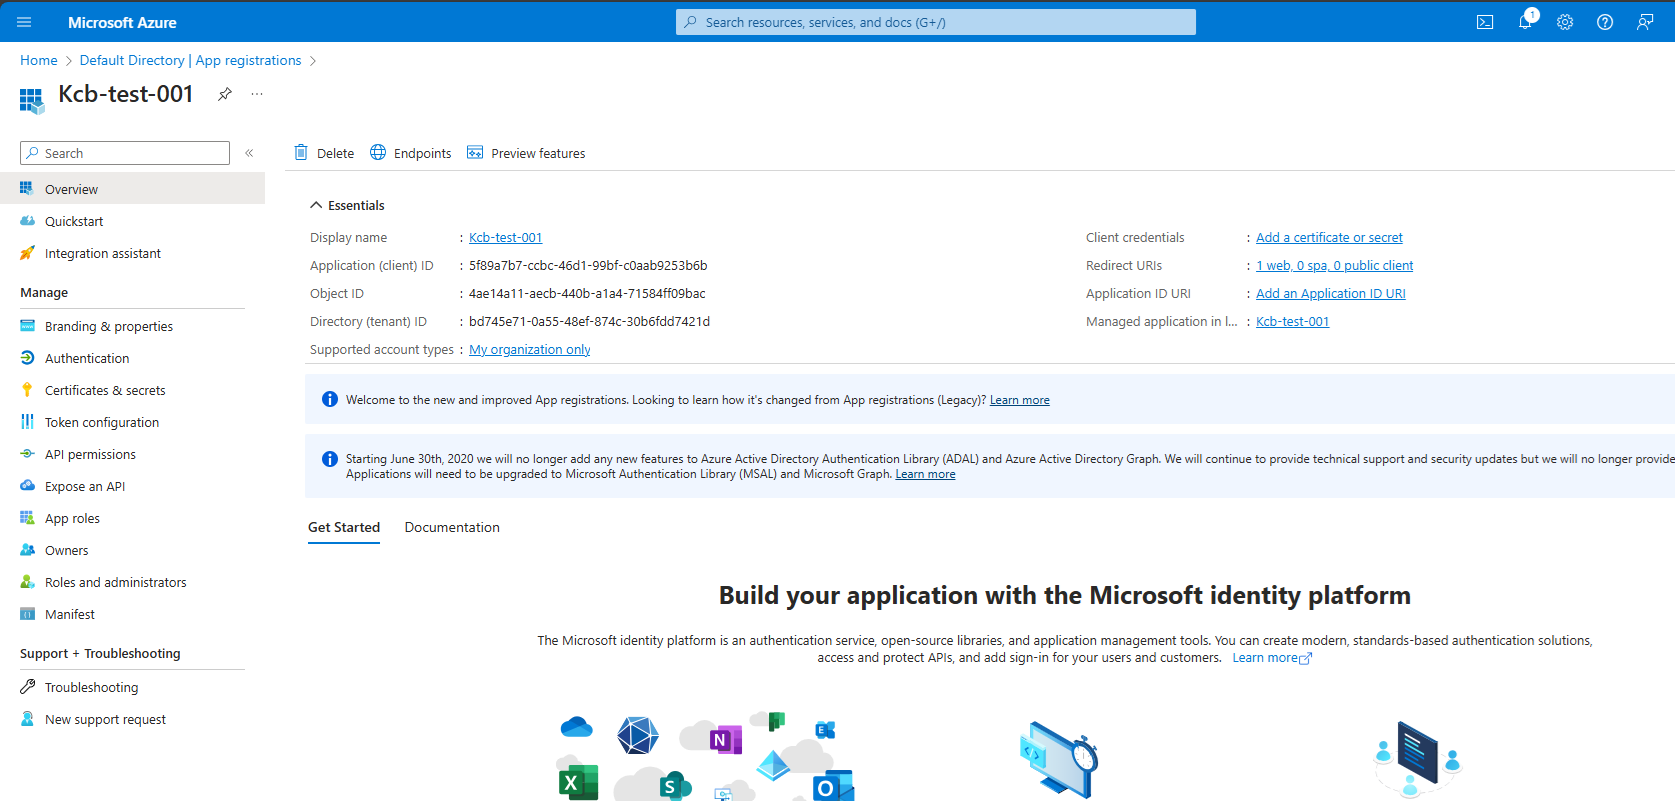Click Application (client) ID value
Screen dimensions: 1675x801
click(x=588, y=265)
